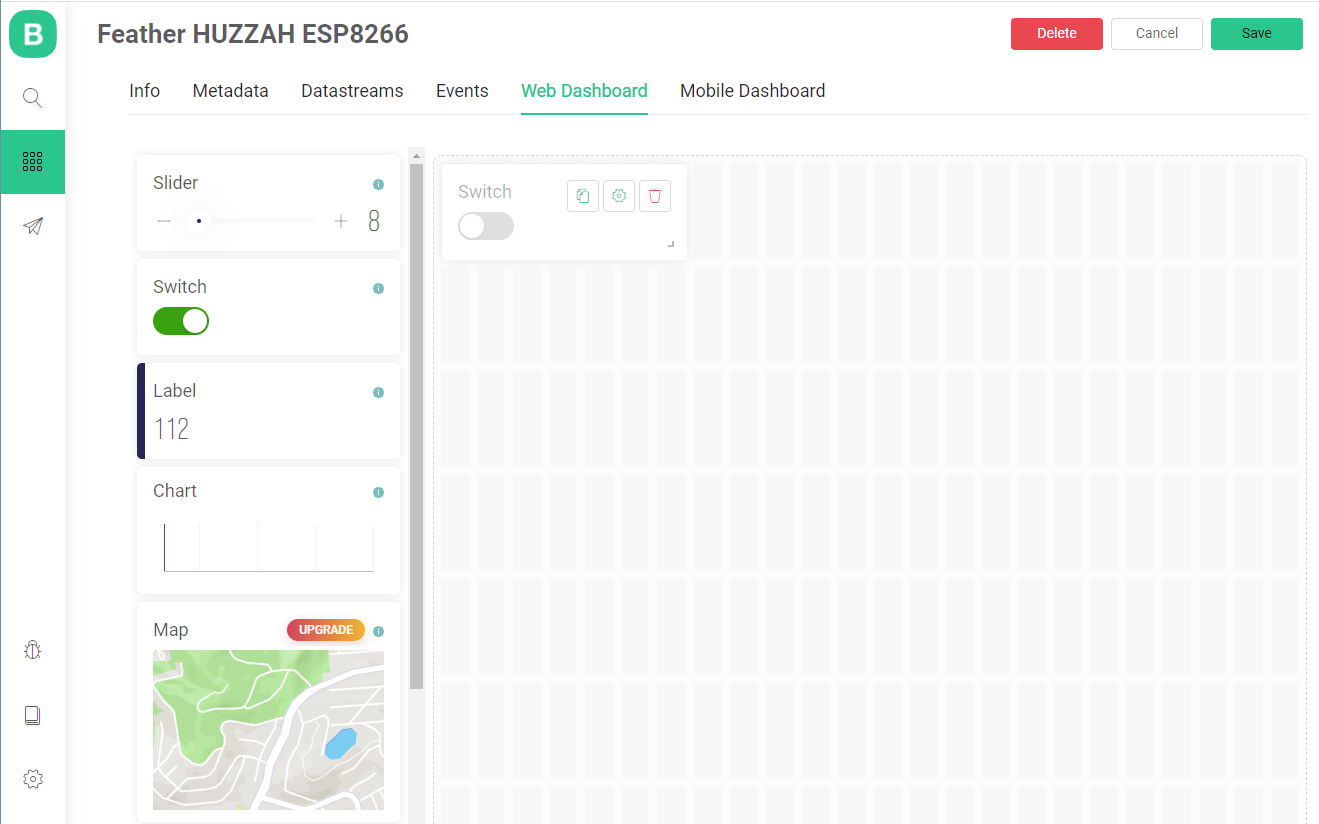Toggle the grey Switch on dashboard canvas
This screenshot has width=1319, height=824.
[486, 226]
